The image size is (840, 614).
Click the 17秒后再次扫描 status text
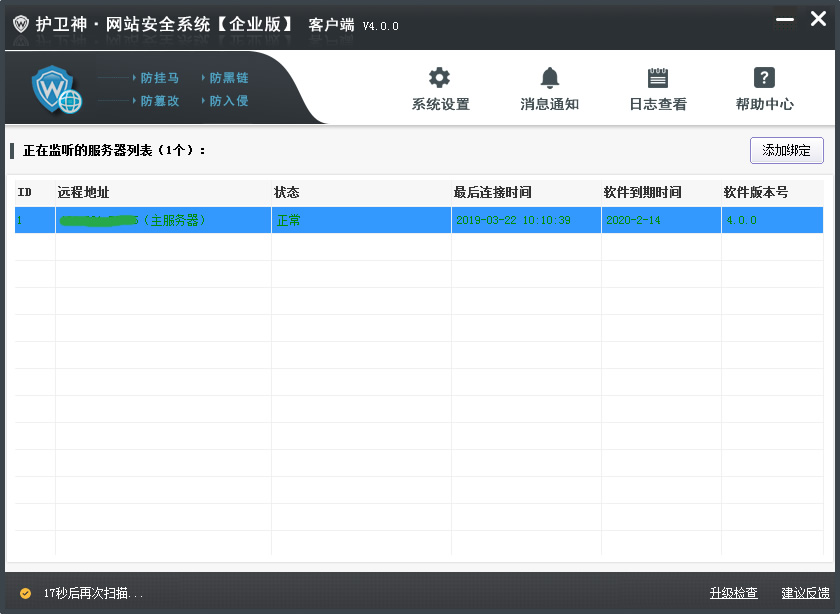[93, 593]
